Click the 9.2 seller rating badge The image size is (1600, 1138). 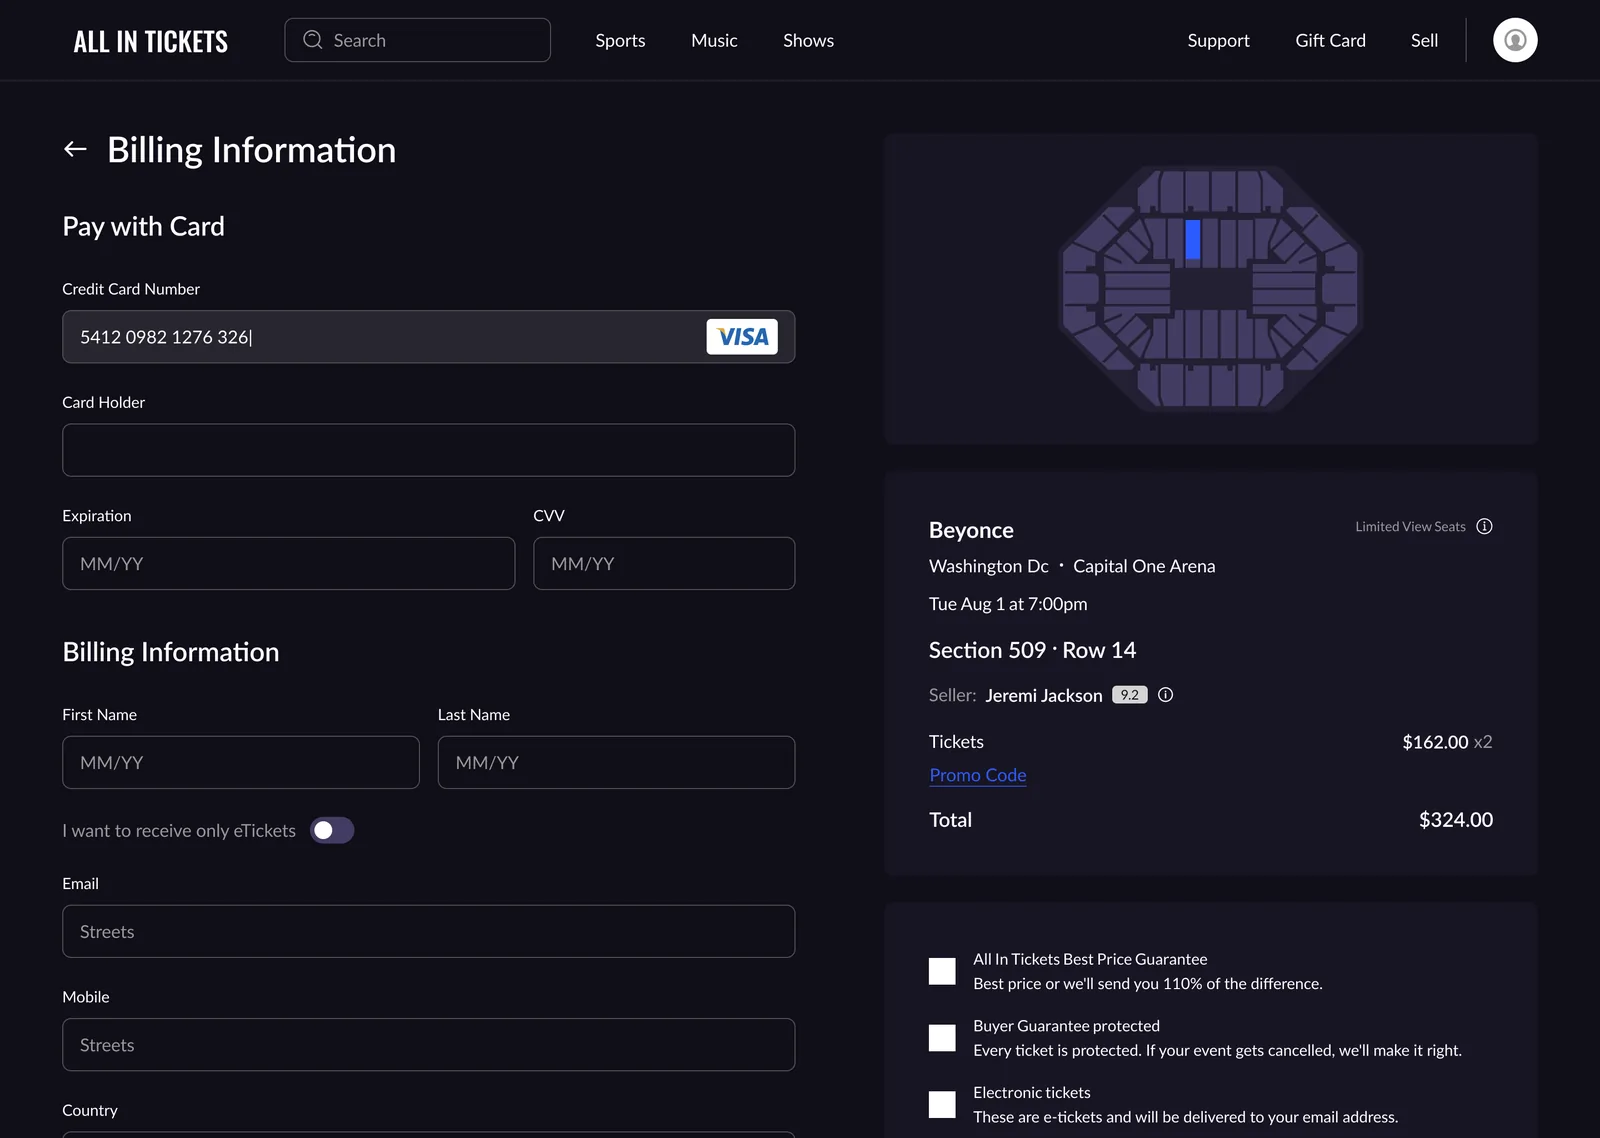(1129, 695)
